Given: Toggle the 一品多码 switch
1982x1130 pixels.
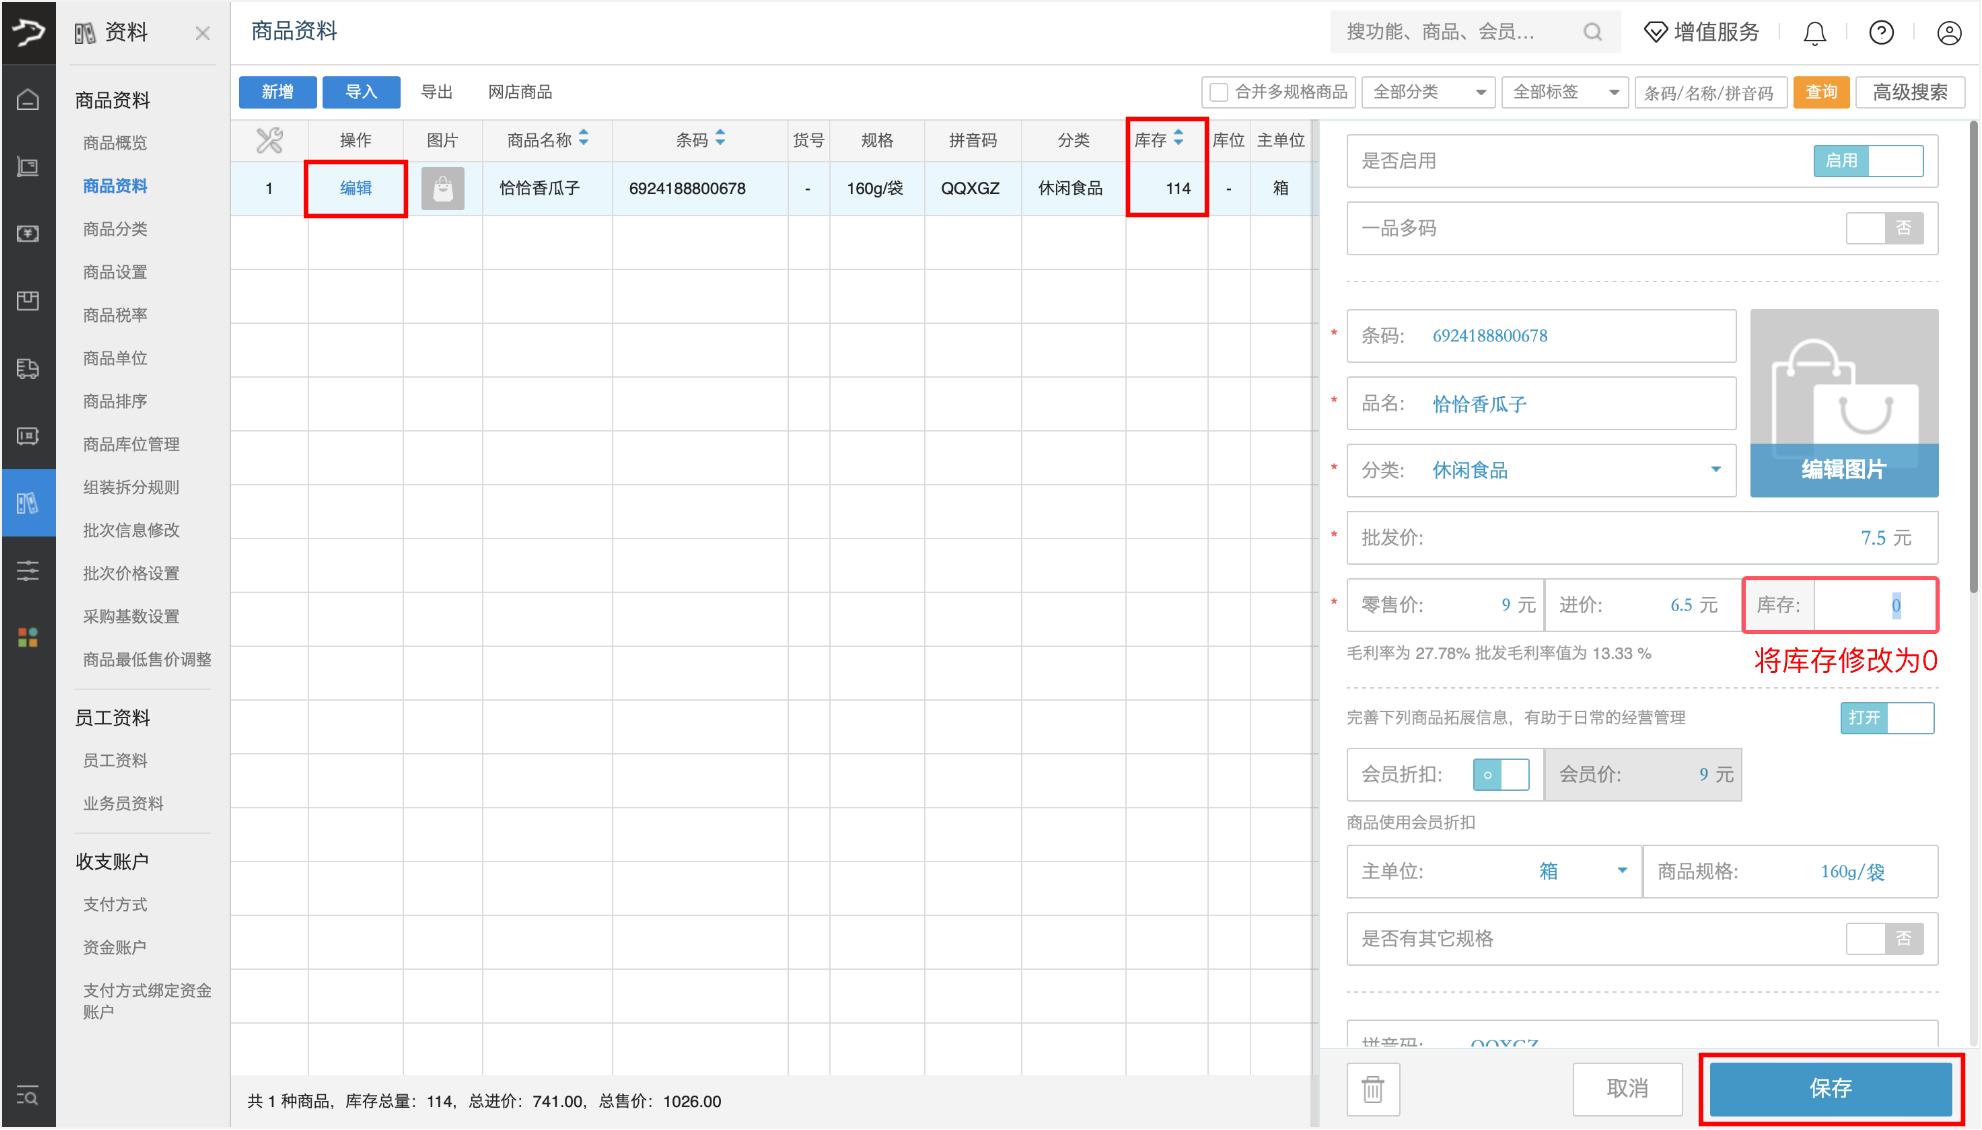Looking at the screenshot, I should tap(1884, 228).
